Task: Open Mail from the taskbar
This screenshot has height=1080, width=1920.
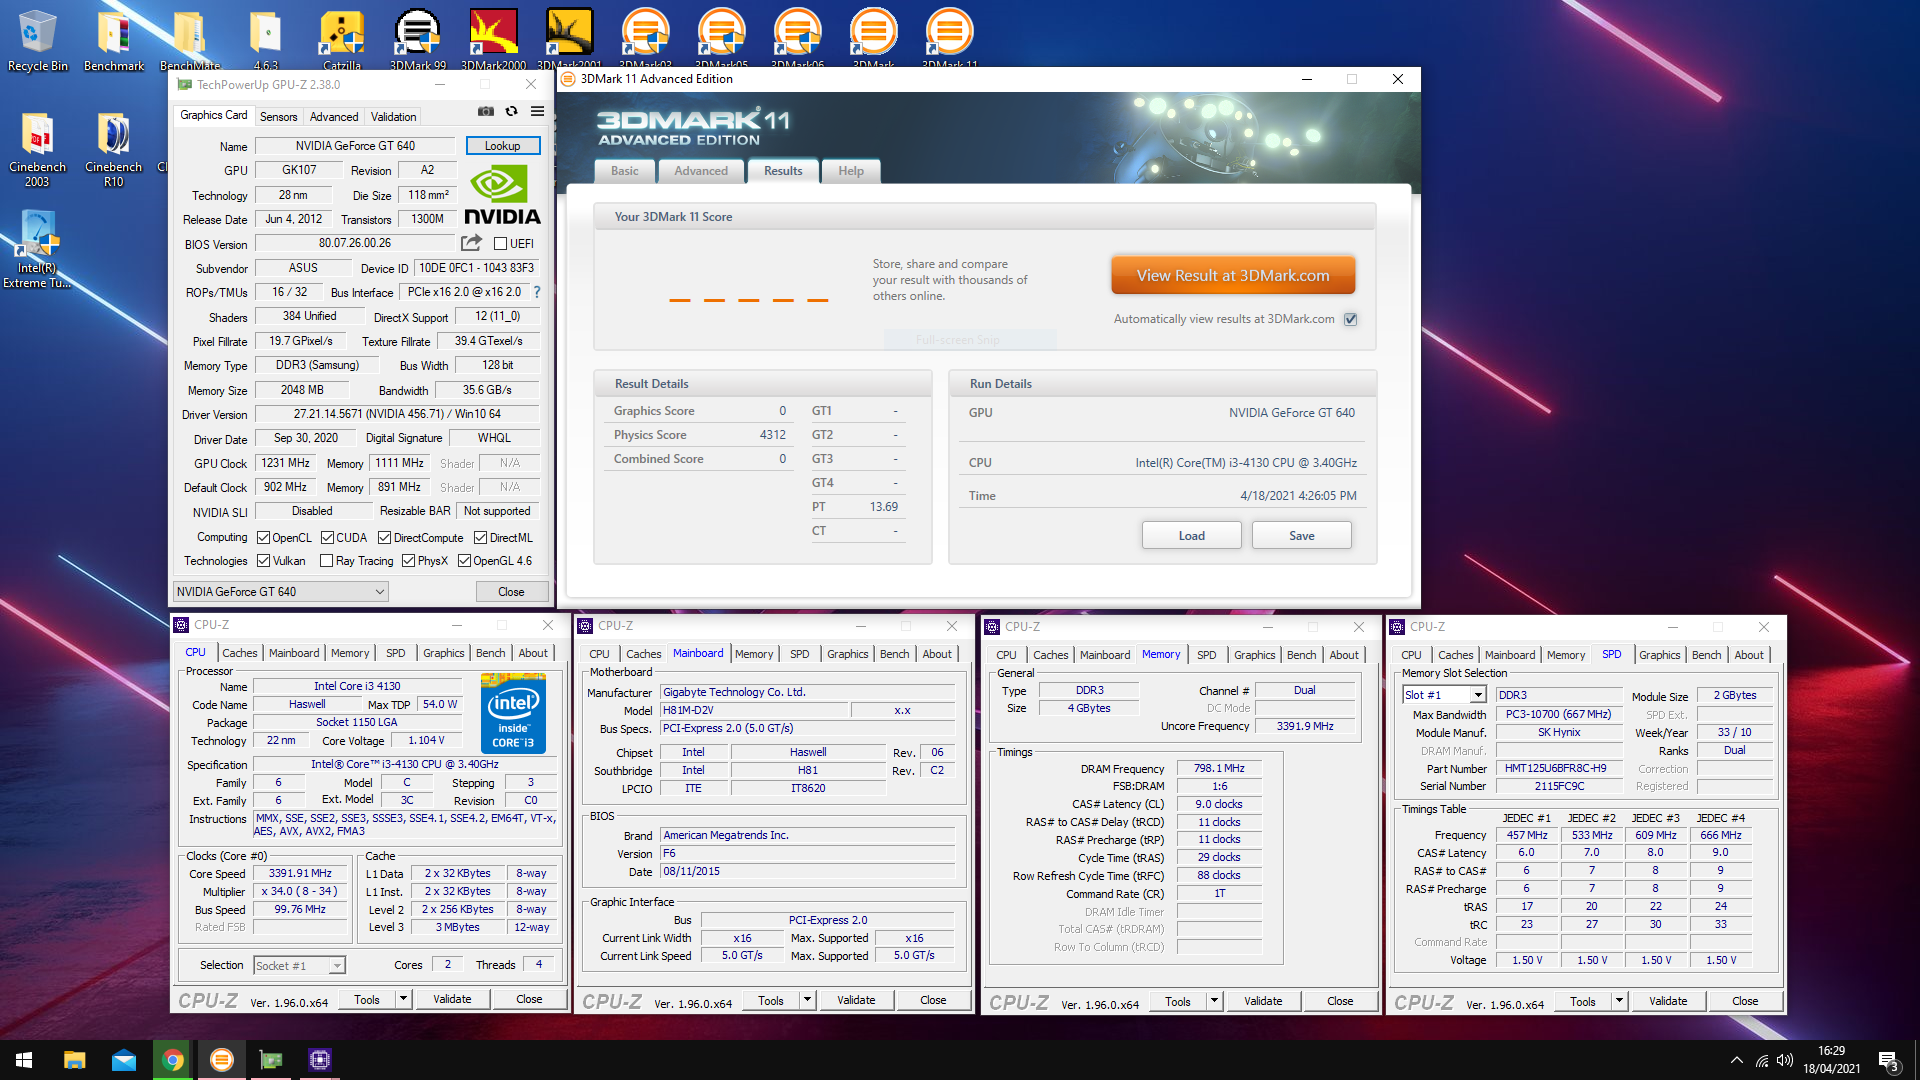Action: pyautogui.click(x=124, y=1060)
